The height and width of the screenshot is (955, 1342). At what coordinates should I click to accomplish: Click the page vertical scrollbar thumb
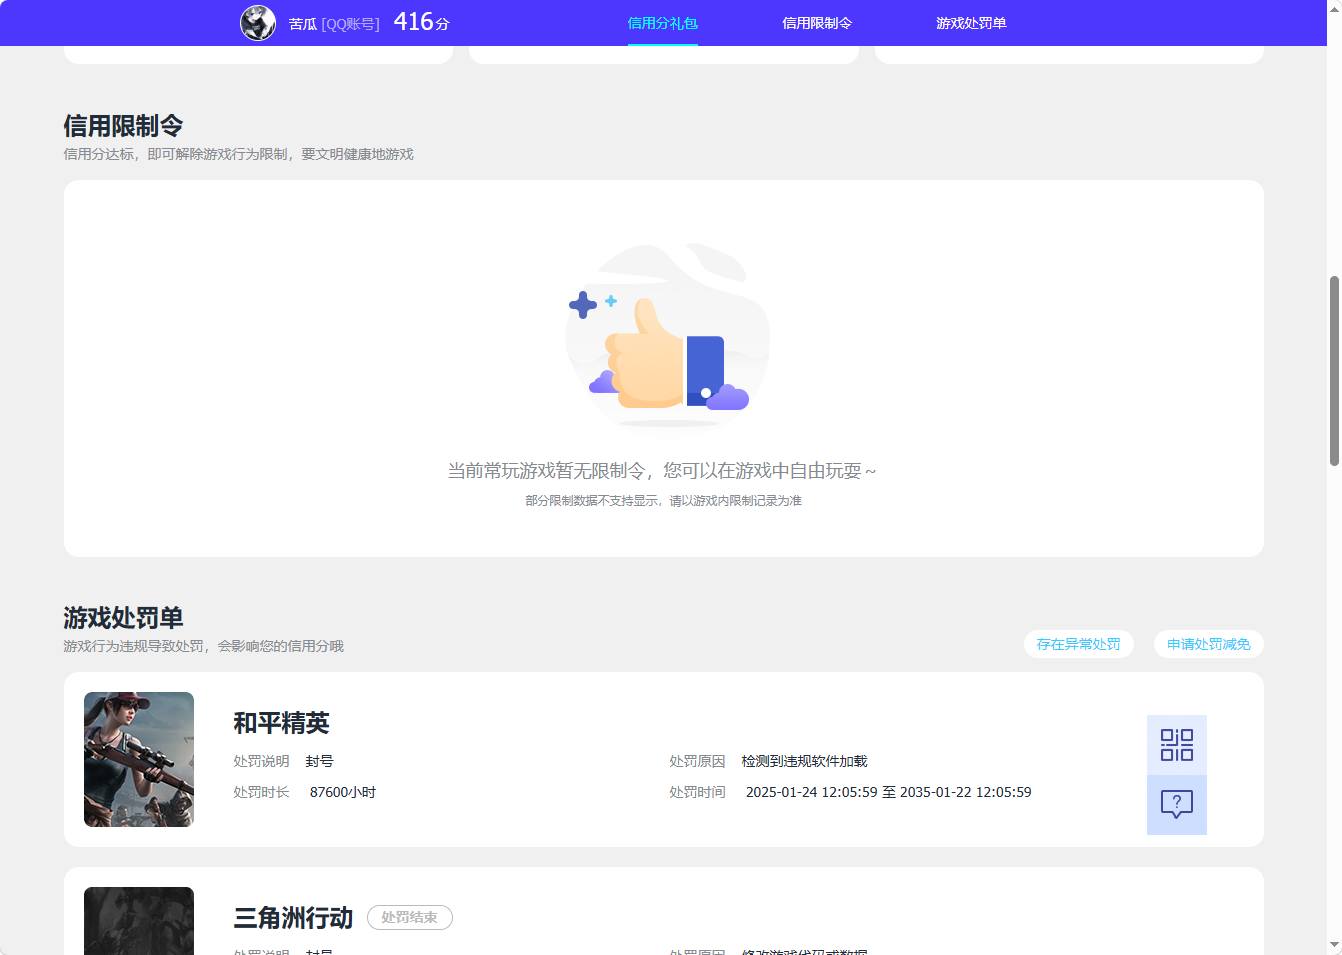1334,370
